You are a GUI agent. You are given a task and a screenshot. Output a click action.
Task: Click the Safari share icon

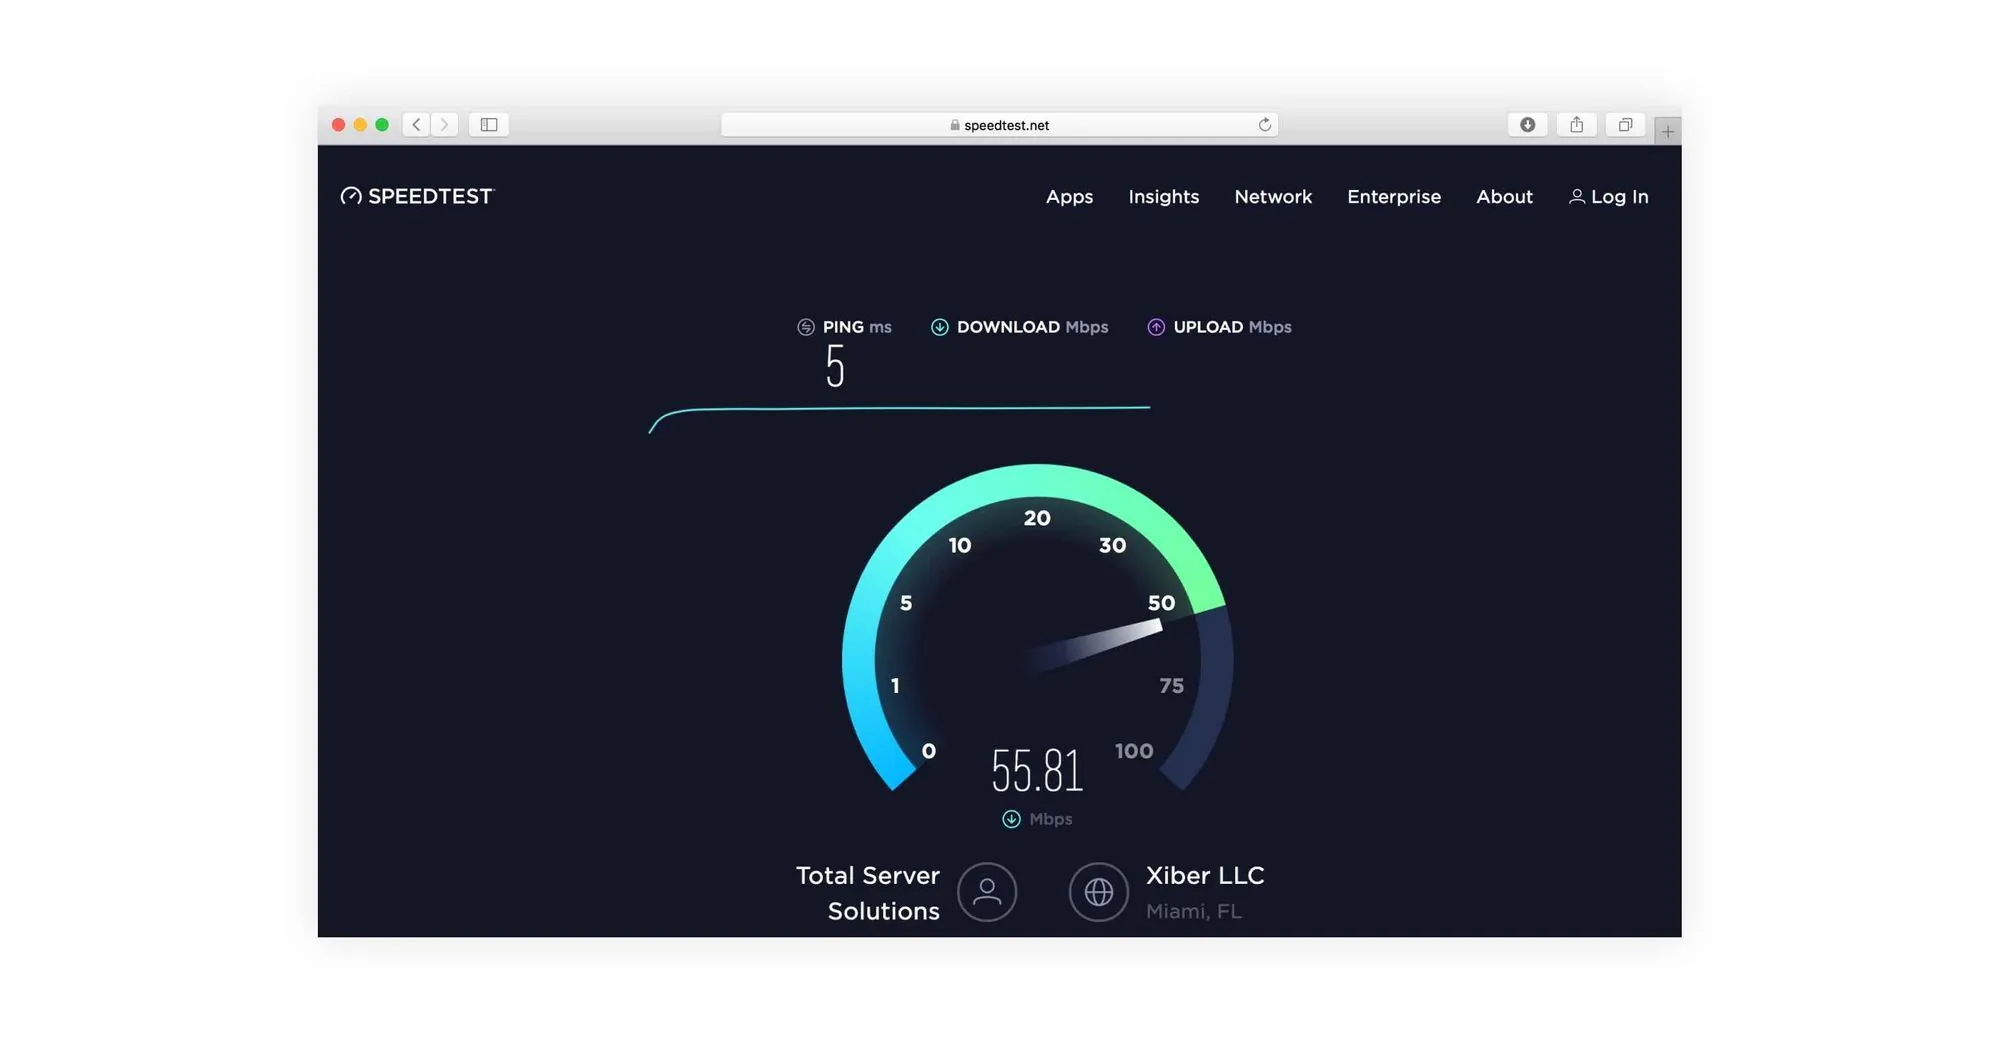pyautogui.click(x=1577, y=124)
